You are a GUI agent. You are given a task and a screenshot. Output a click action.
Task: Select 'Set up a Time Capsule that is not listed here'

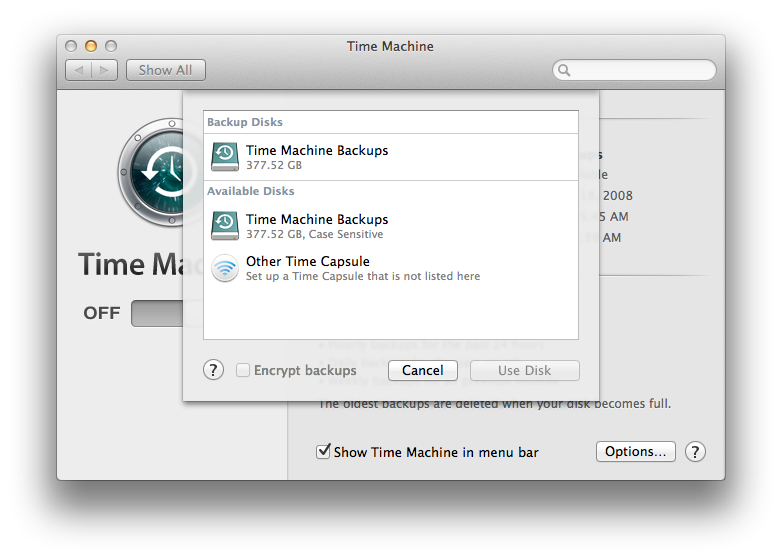point(363,276)
